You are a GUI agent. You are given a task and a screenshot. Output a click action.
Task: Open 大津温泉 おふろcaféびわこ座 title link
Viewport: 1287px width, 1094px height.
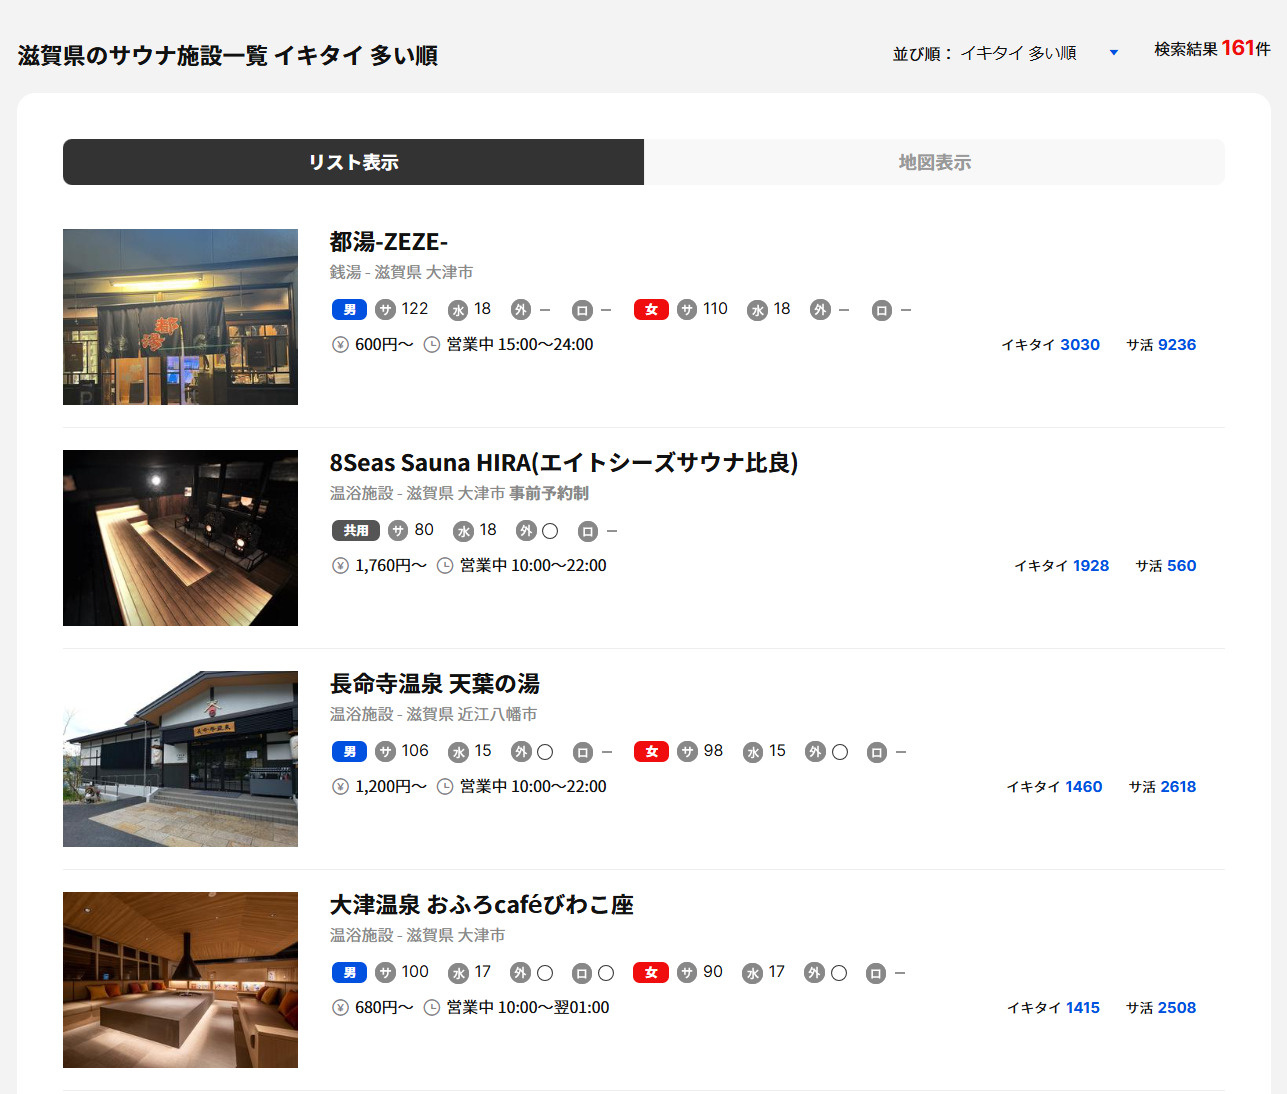pyautogui.click(x=481, y=905)
